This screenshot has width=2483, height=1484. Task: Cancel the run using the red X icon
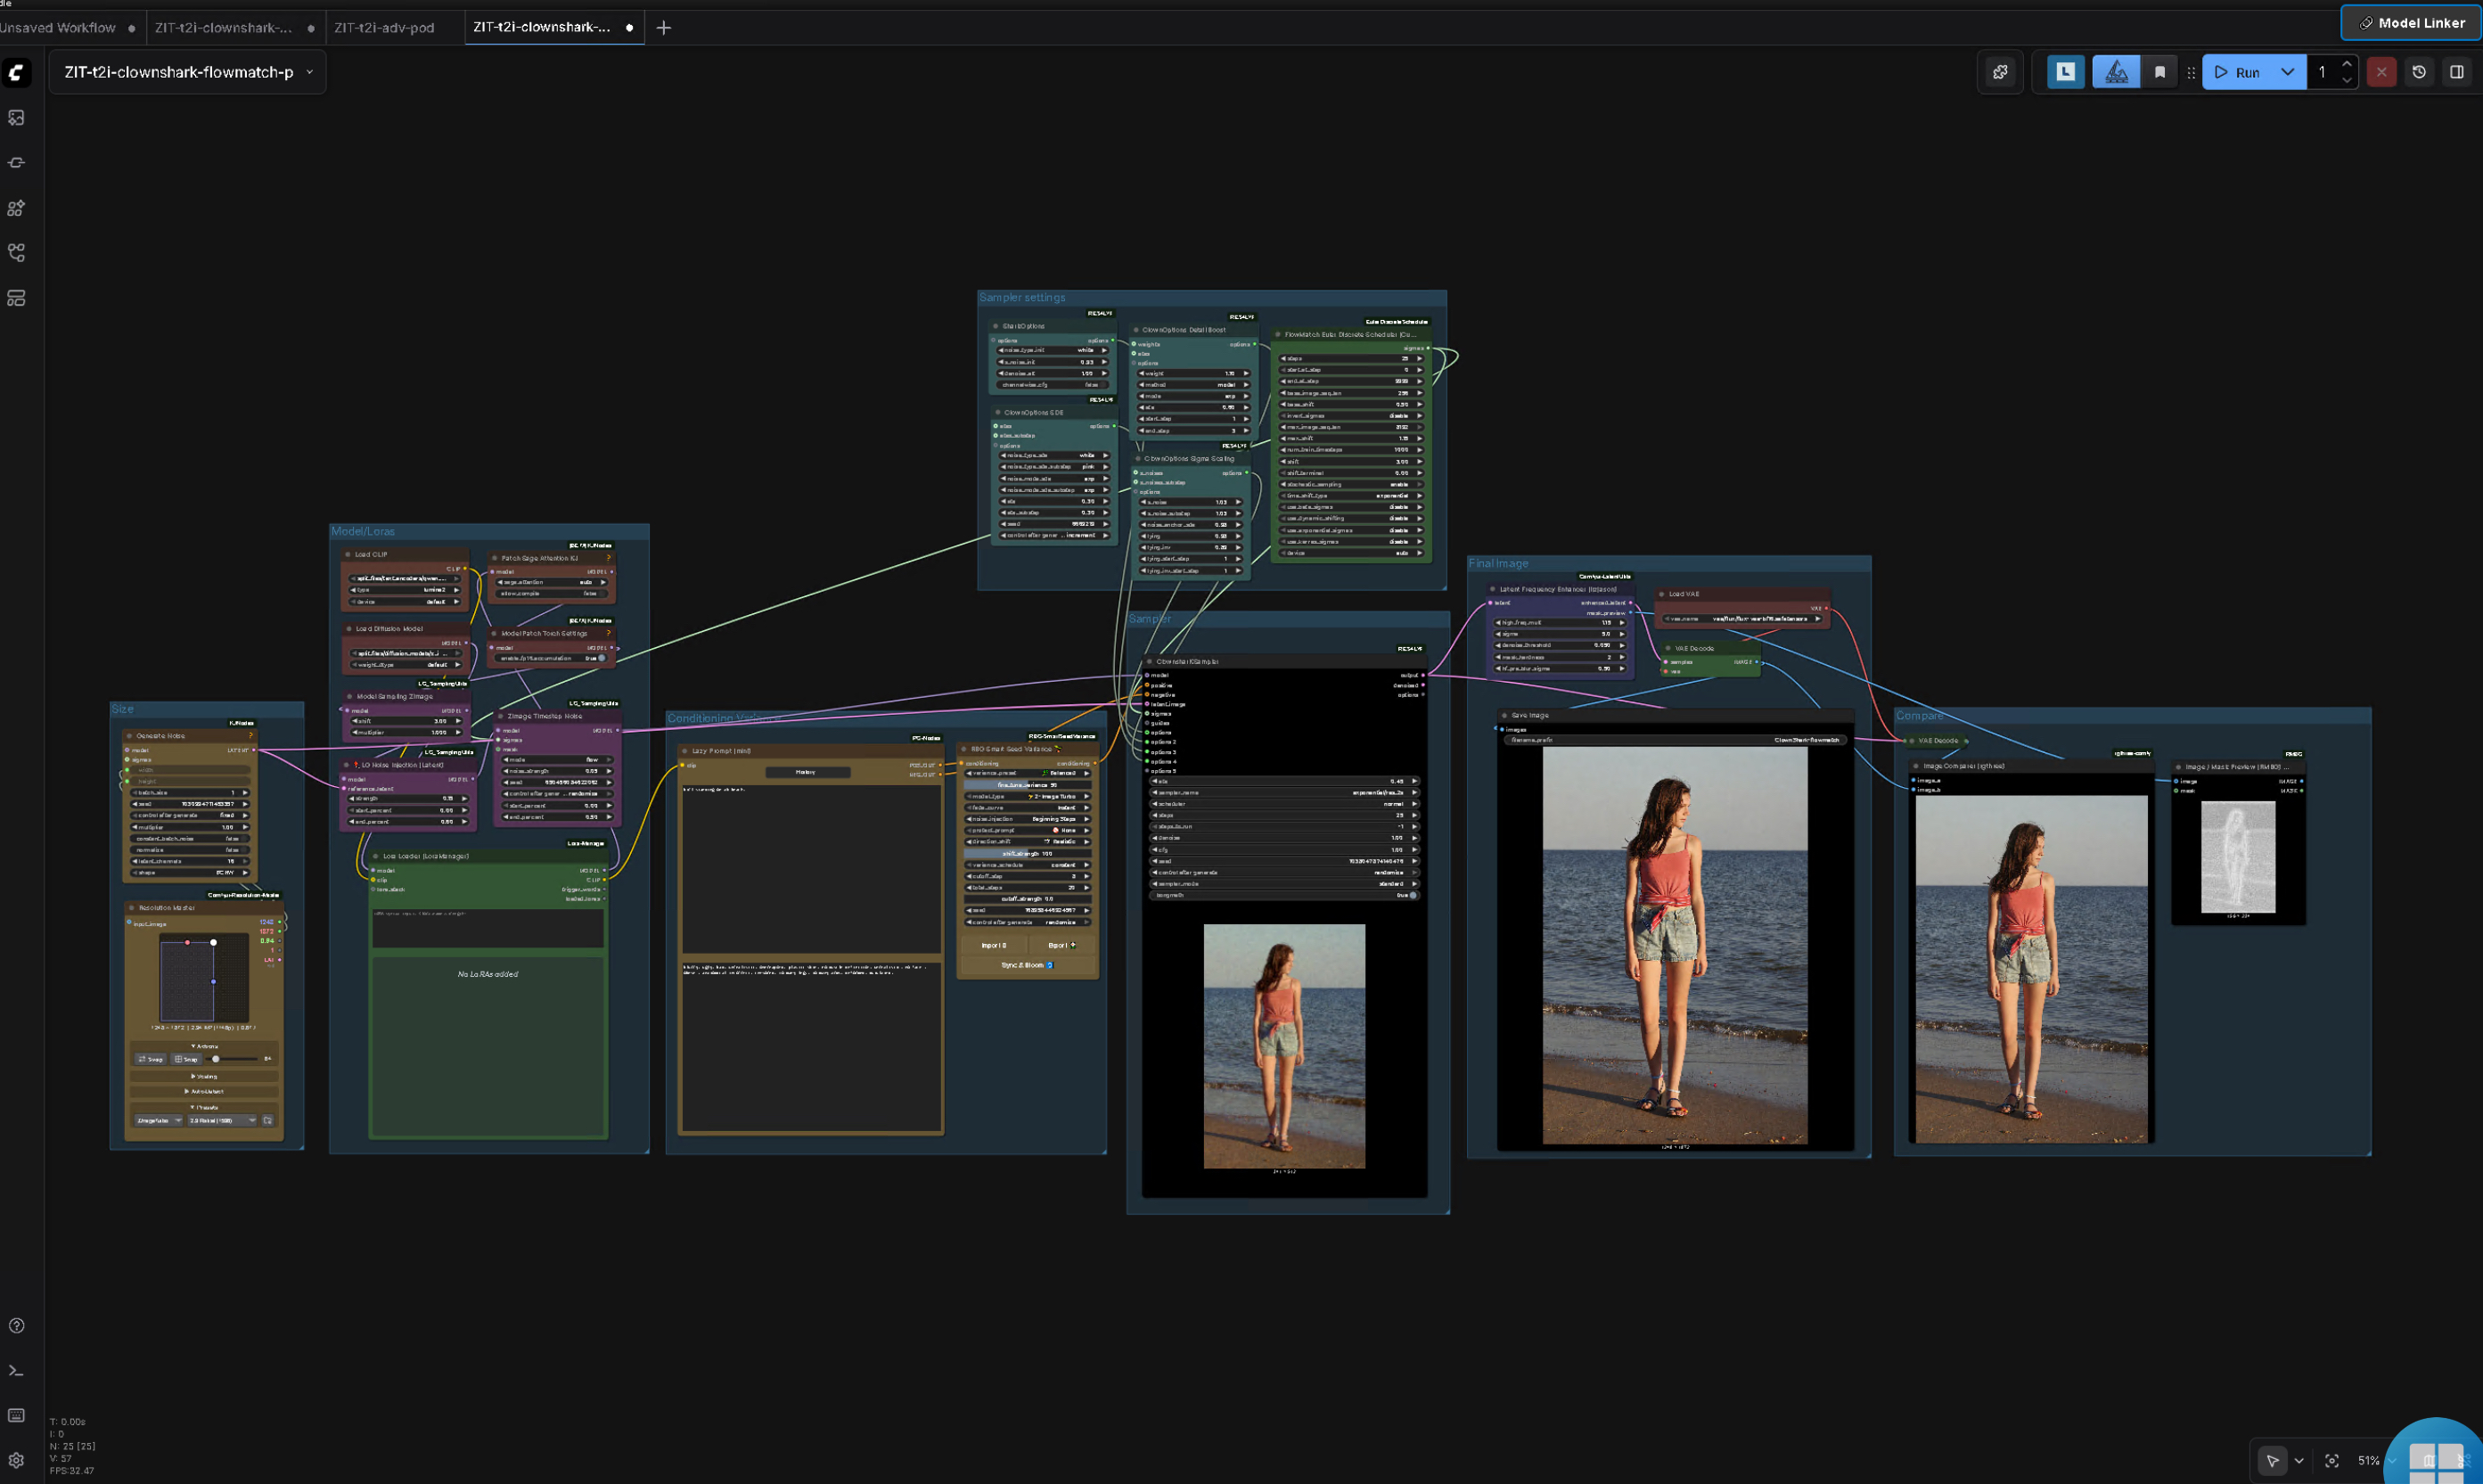tap(2381, 71)
